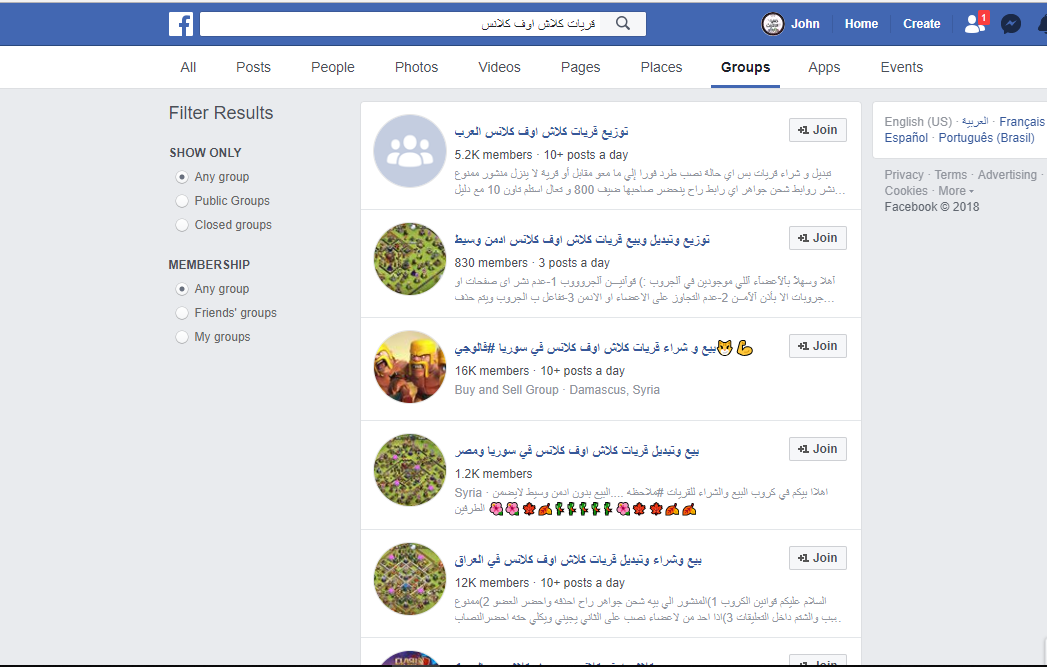Open the barbarian avatar group thumbnail
The image size is (1047, 667).
coord(409,367)
